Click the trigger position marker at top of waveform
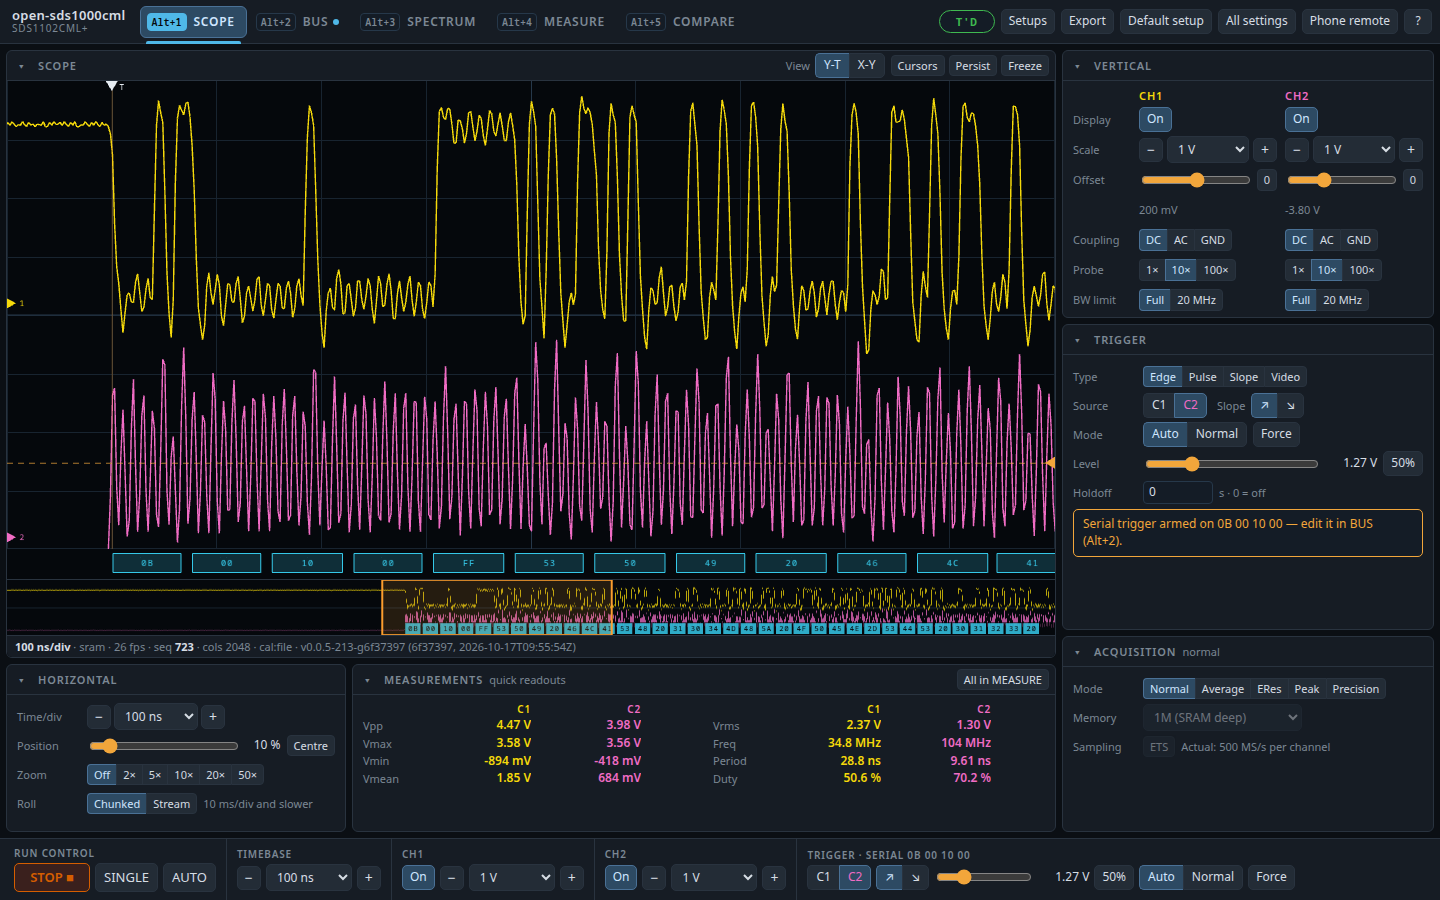1440x900 pixels. pyautogui.click(x=112, y=86)
